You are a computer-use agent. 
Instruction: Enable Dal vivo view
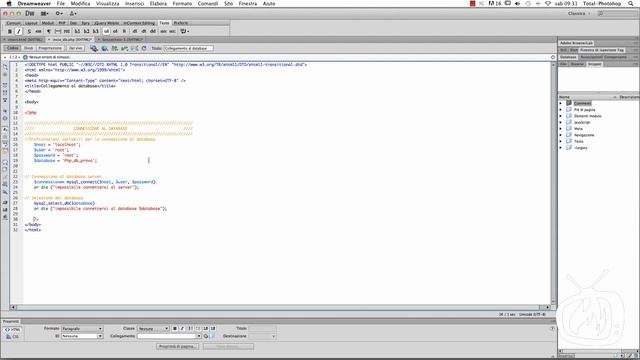tap(76, 48)
